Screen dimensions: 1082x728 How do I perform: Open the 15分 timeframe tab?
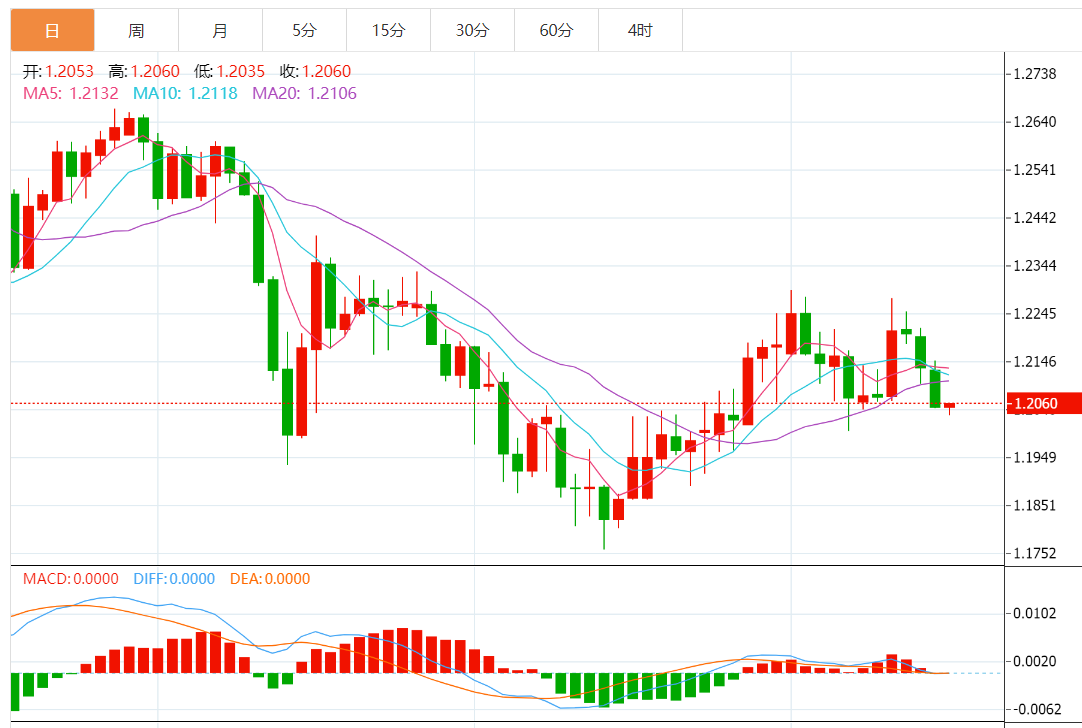coord(388,30)
